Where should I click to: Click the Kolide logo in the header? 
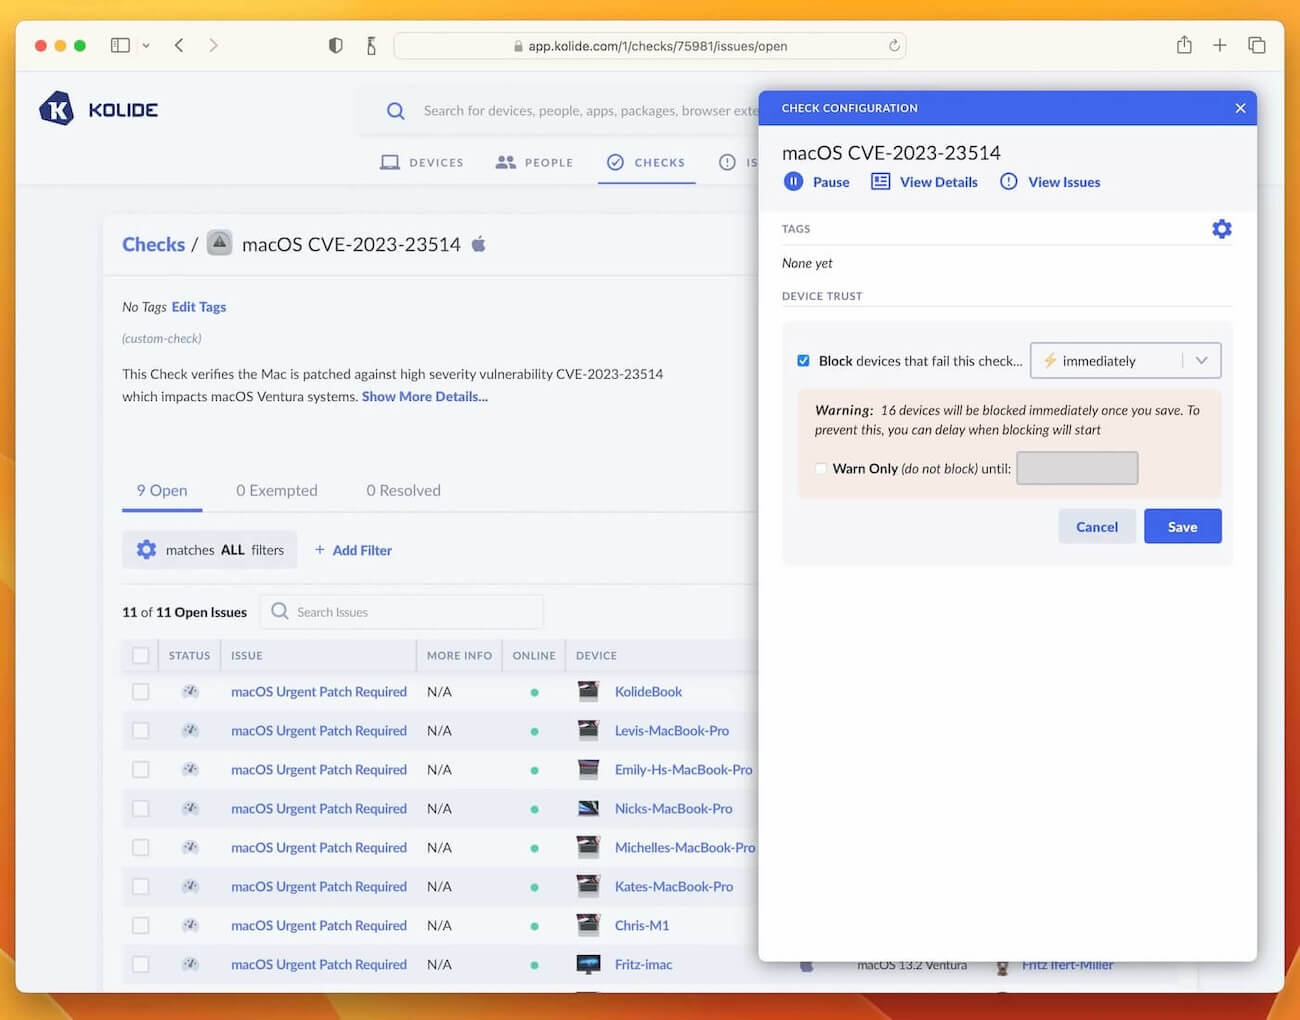pyautogui.click(x=97, y=108)
